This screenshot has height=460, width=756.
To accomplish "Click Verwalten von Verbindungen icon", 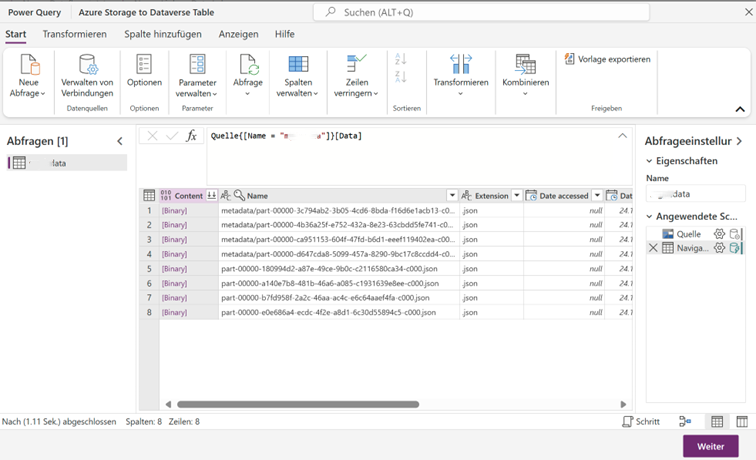I will pos(87,65).
